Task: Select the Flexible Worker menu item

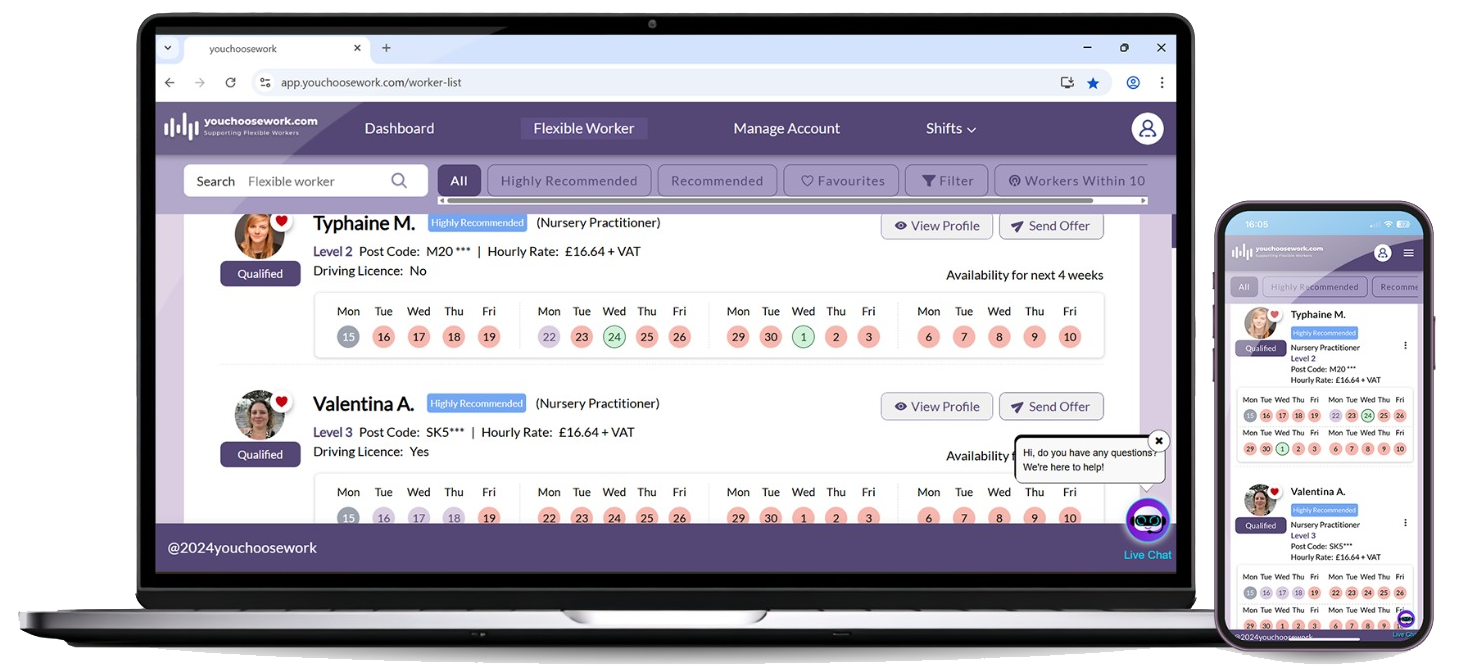Action: (x=584, y=128)
